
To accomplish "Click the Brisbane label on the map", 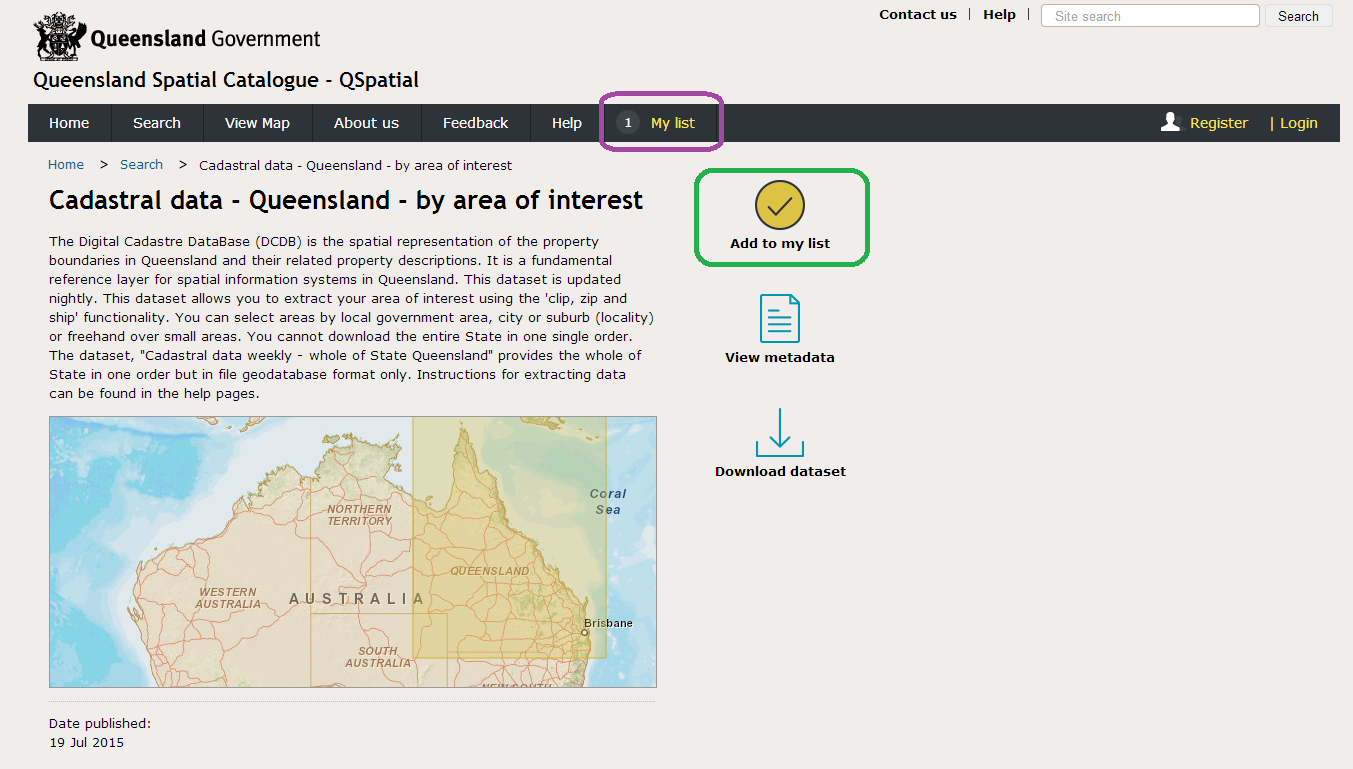I will (608, 623).
